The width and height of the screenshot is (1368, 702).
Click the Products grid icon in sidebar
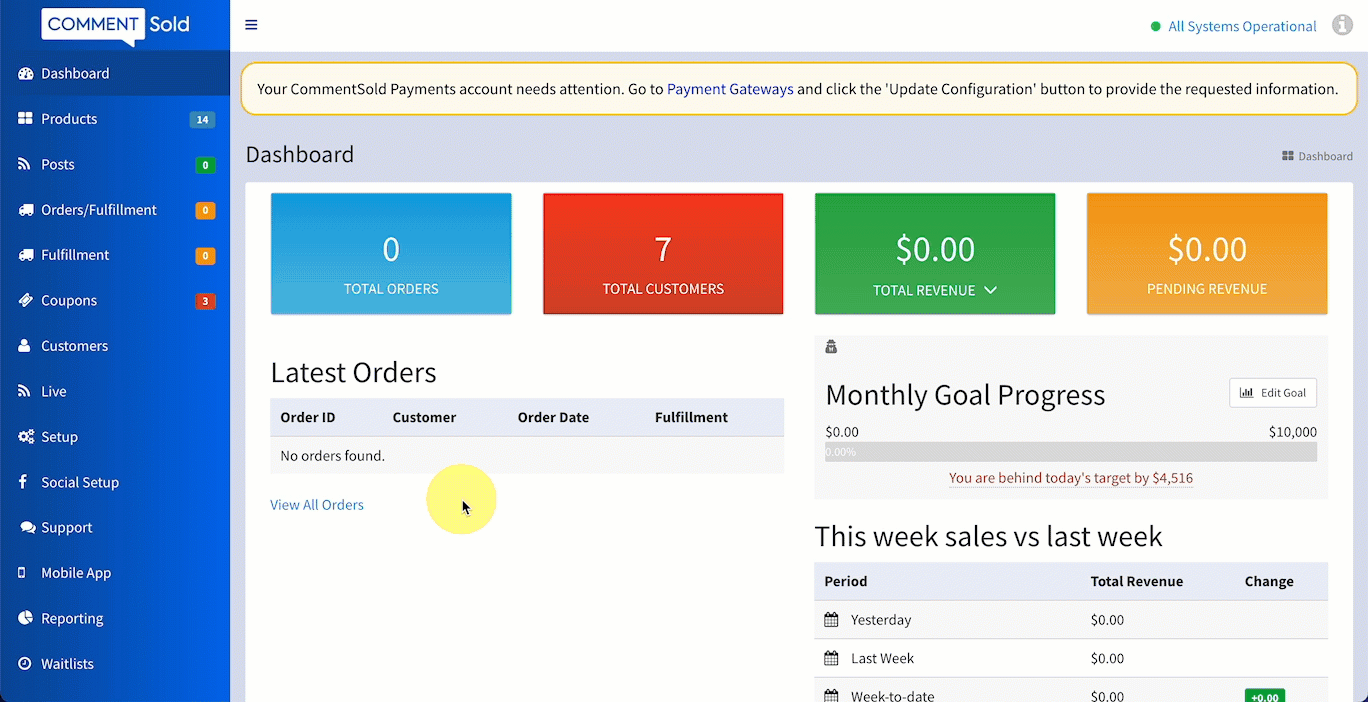[25, 119]
